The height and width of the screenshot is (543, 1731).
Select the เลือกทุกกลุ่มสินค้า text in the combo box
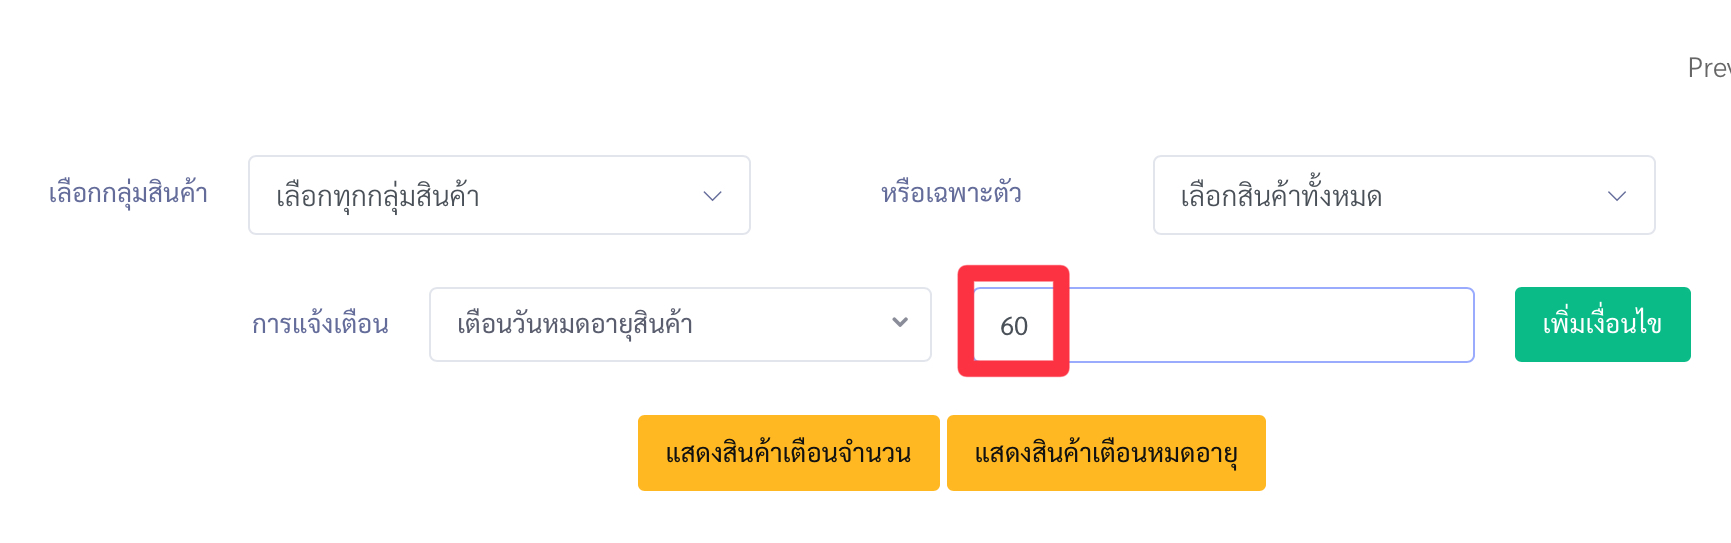[x=378, y=196]
